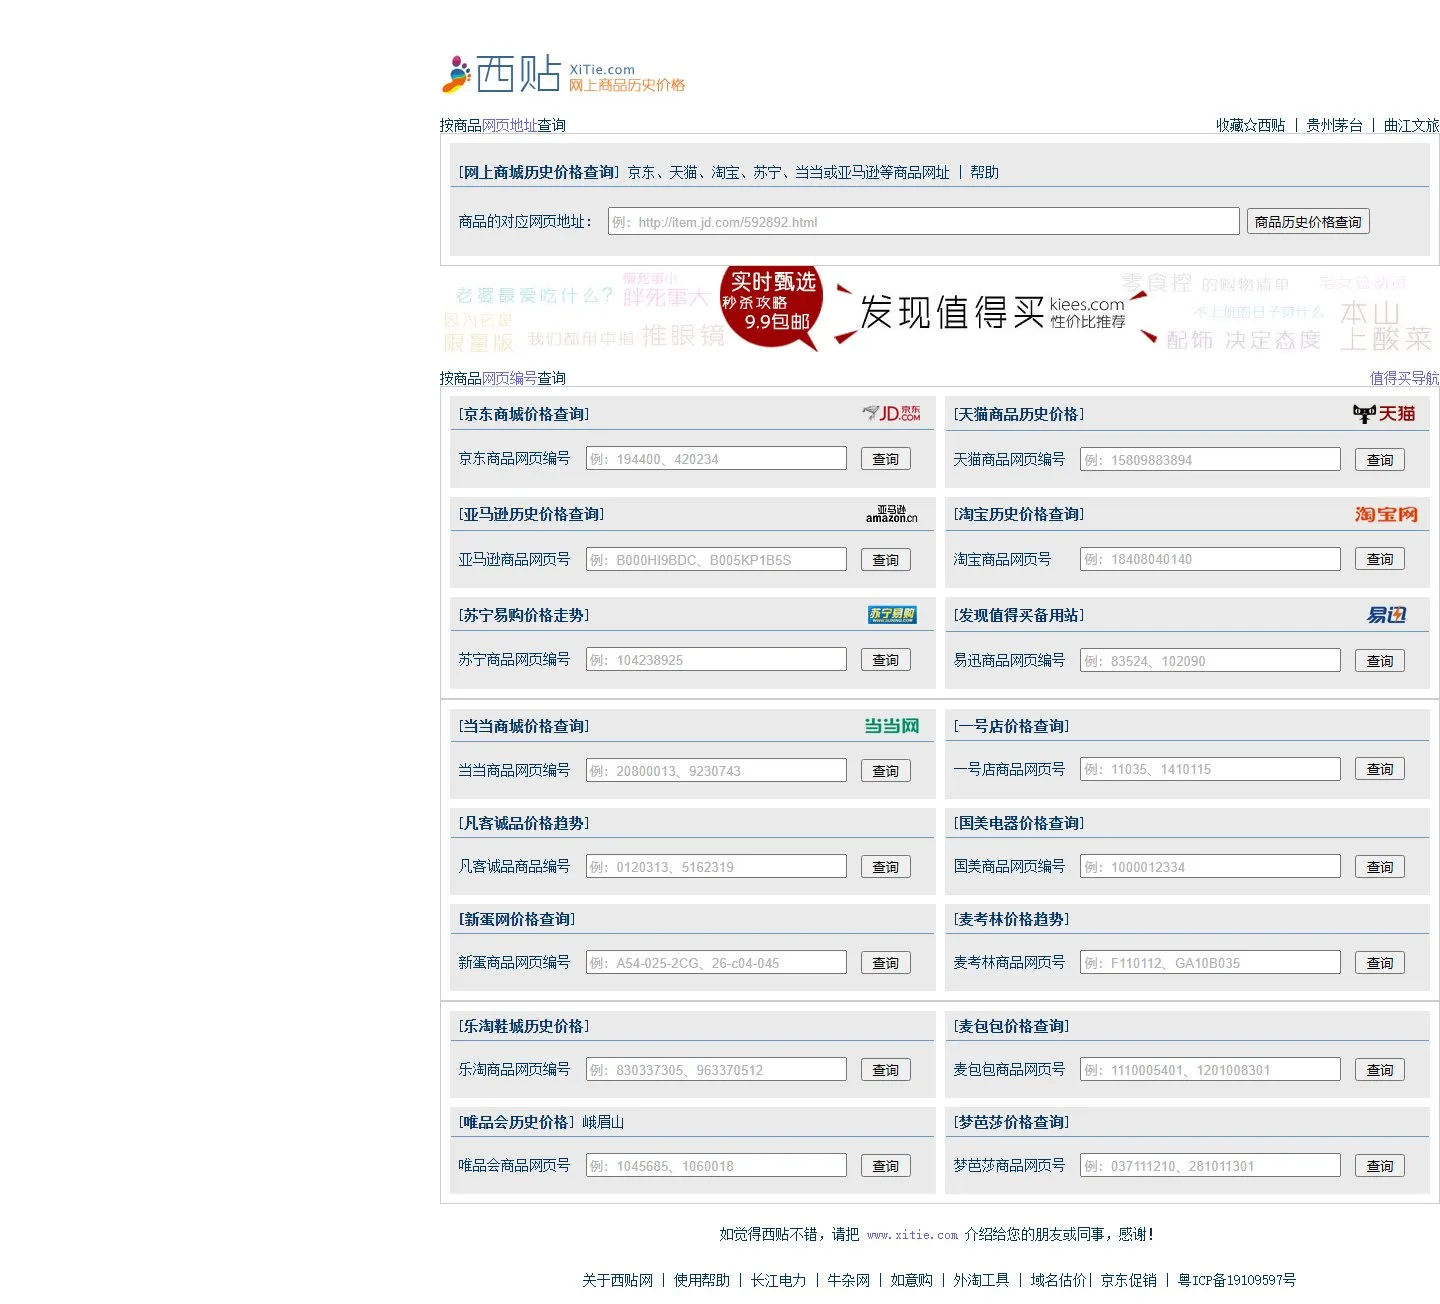This screenshot has height=1304, width=1440.
Task: Open the 京东促销 footer link
Action: (1129, 1280)
